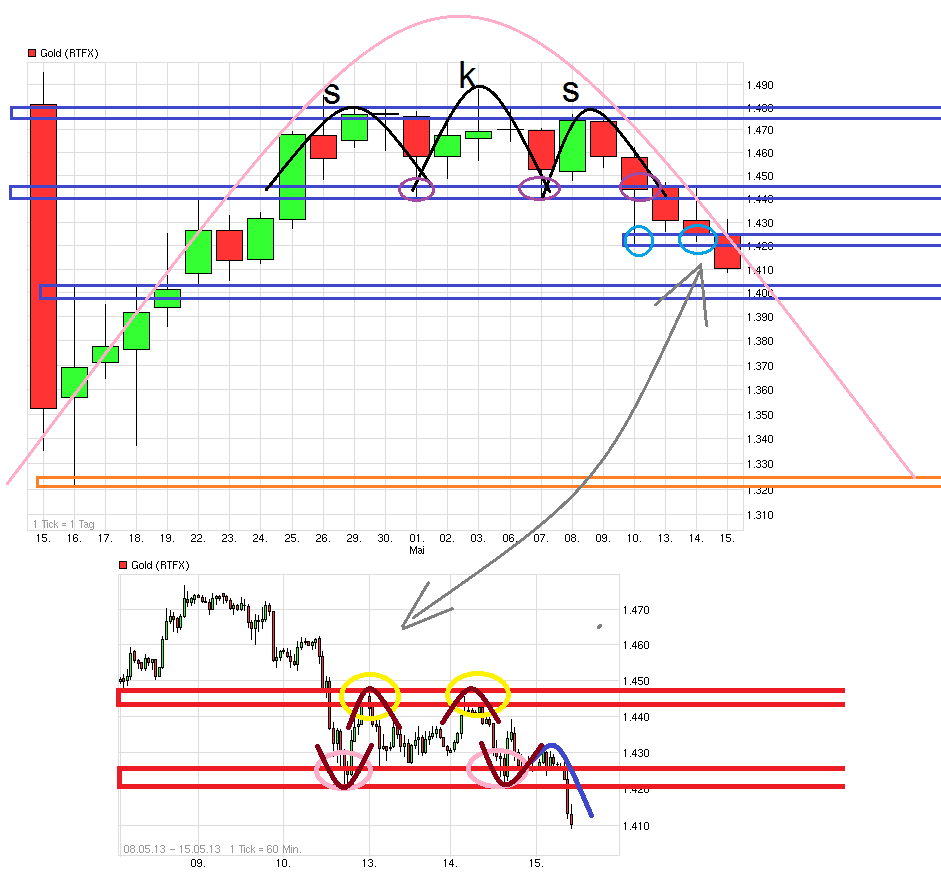Click date label '17.' on the daily chart axis

(x=105, y=538)
